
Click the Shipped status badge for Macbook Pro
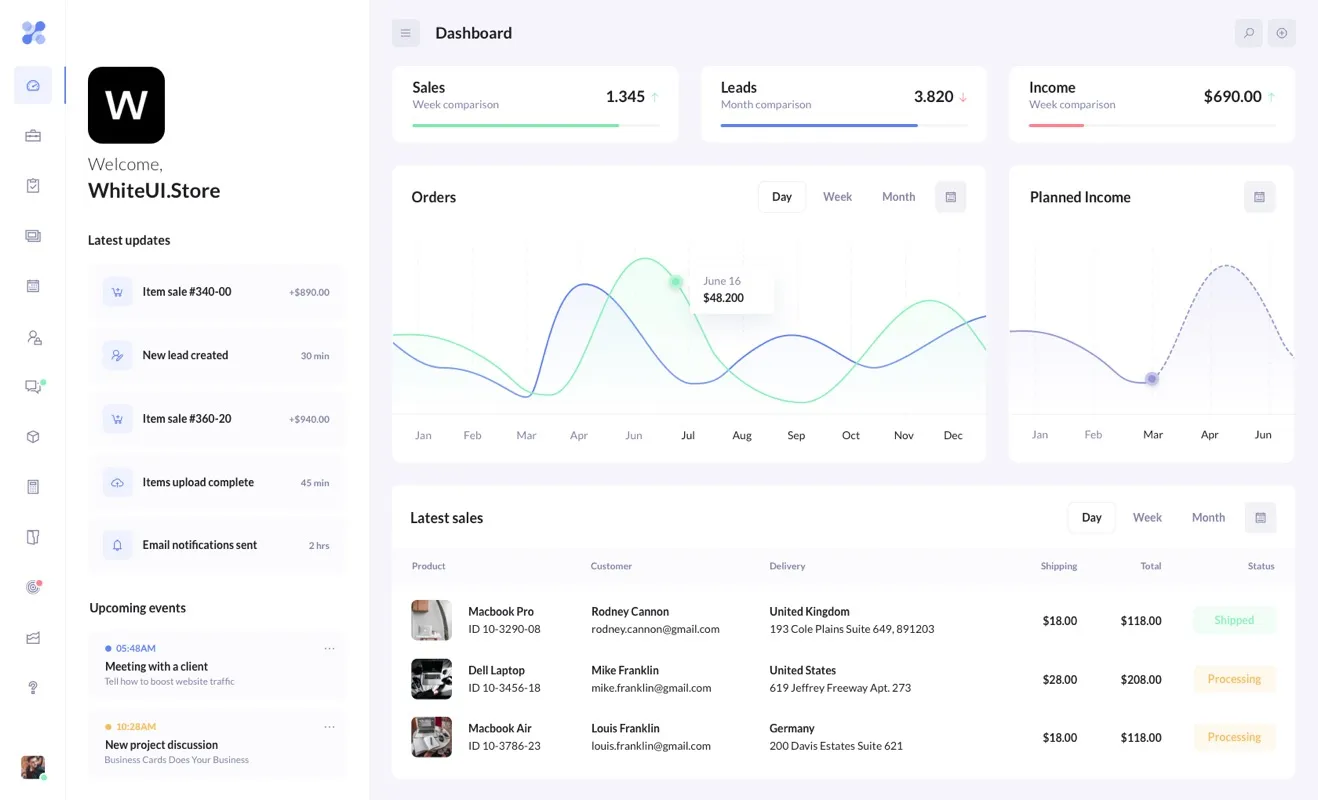point(1234,620)
